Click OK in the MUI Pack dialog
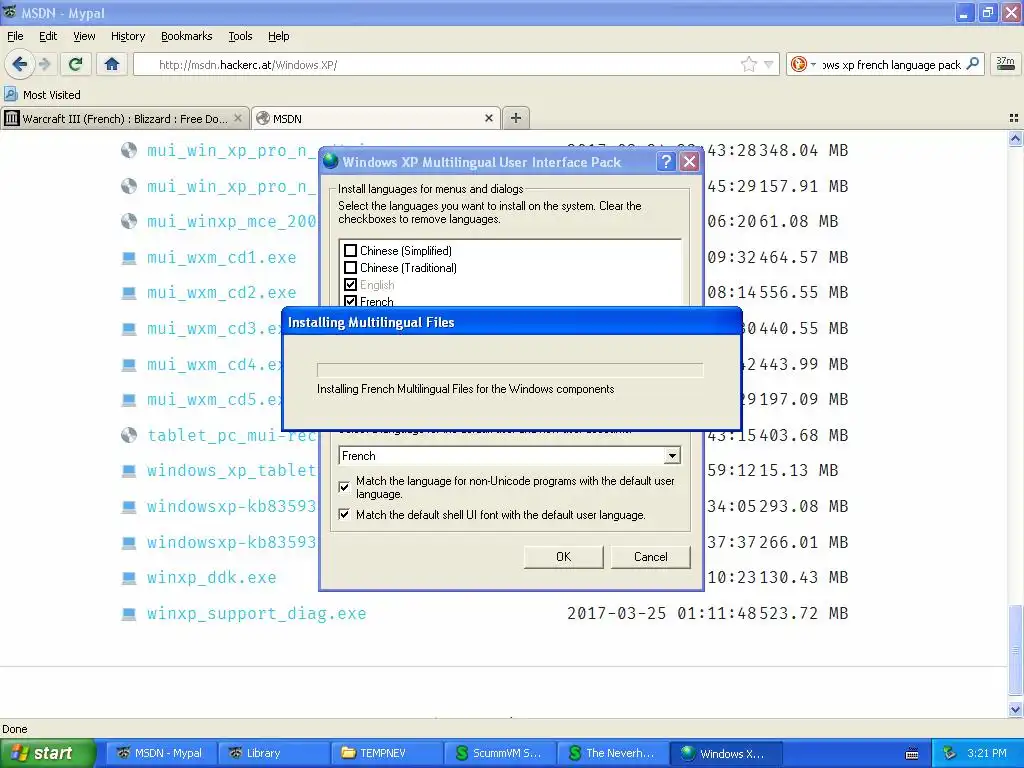1024x768 pixels. (x=563, y=557)
